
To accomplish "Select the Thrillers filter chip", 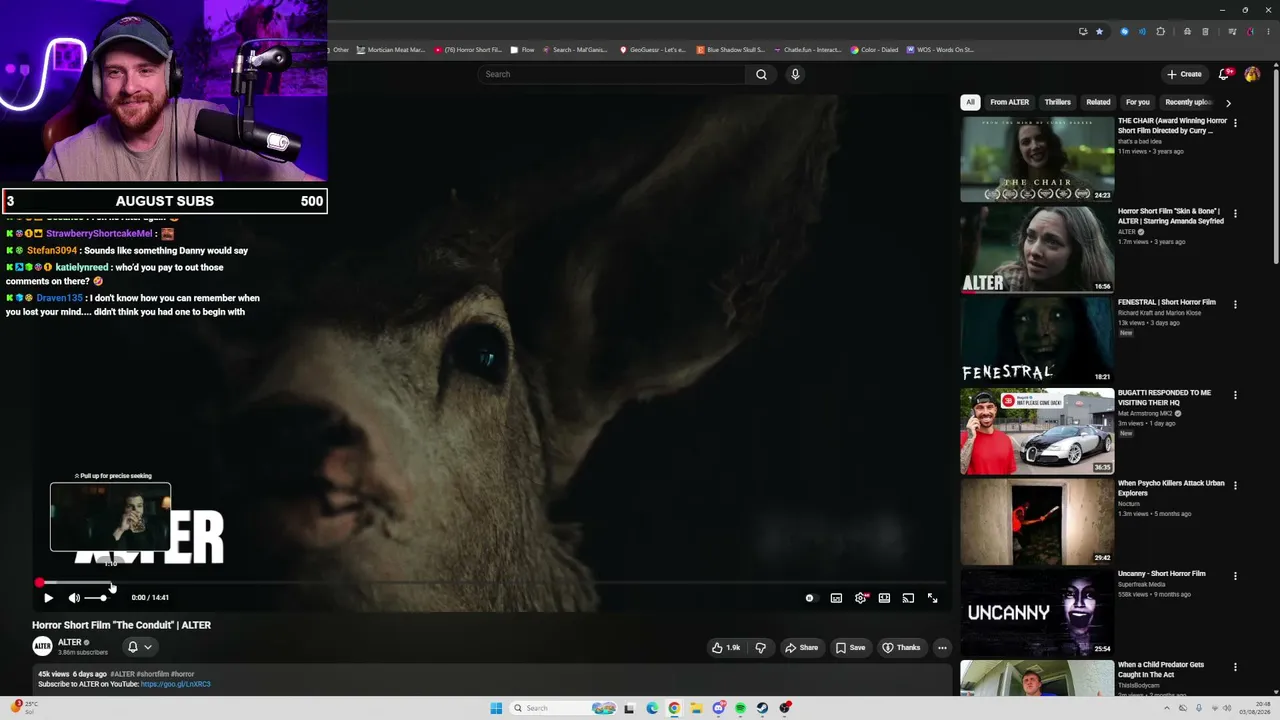I will coord(1057,102).
